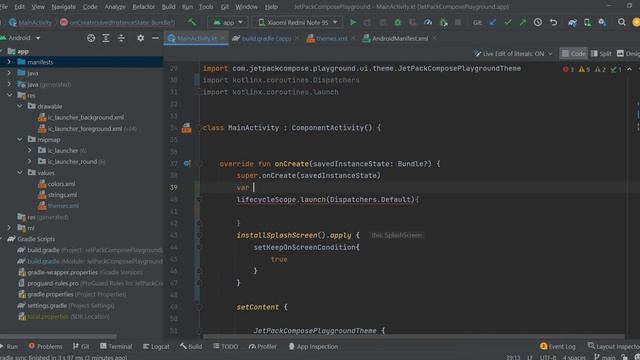Expand the manifests folder

point(9,62)
